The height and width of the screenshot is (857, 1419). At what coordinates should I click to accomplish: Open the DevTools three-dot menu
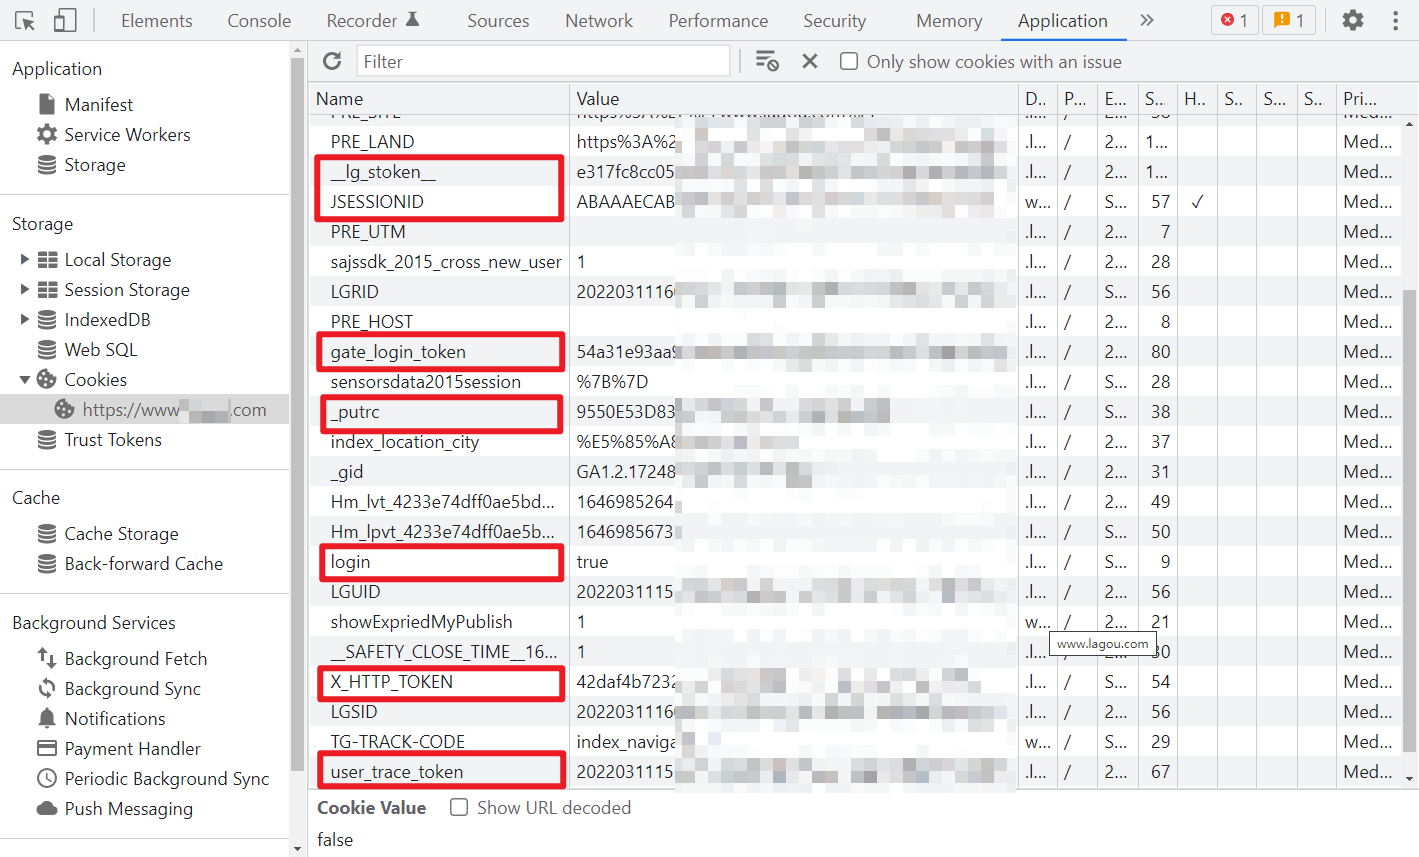click(x=1395, y=20)
